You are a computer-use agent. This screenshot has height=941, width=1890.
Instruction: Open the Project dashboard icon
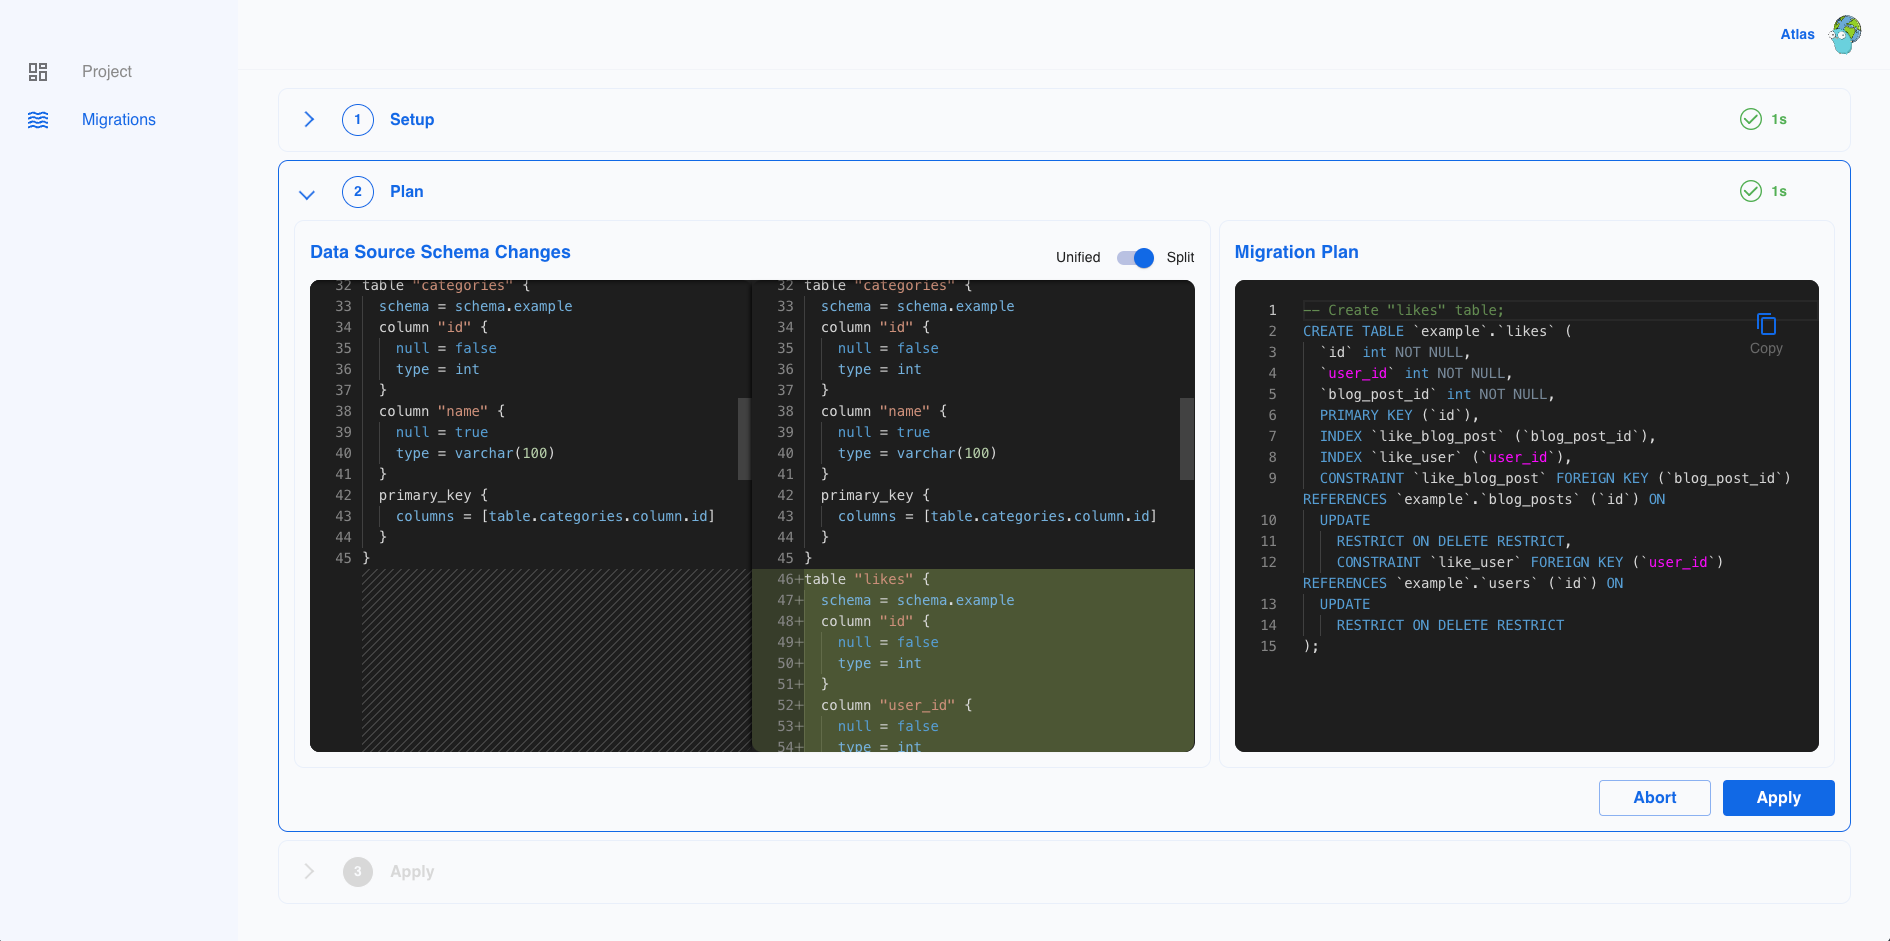click(38, 72)
